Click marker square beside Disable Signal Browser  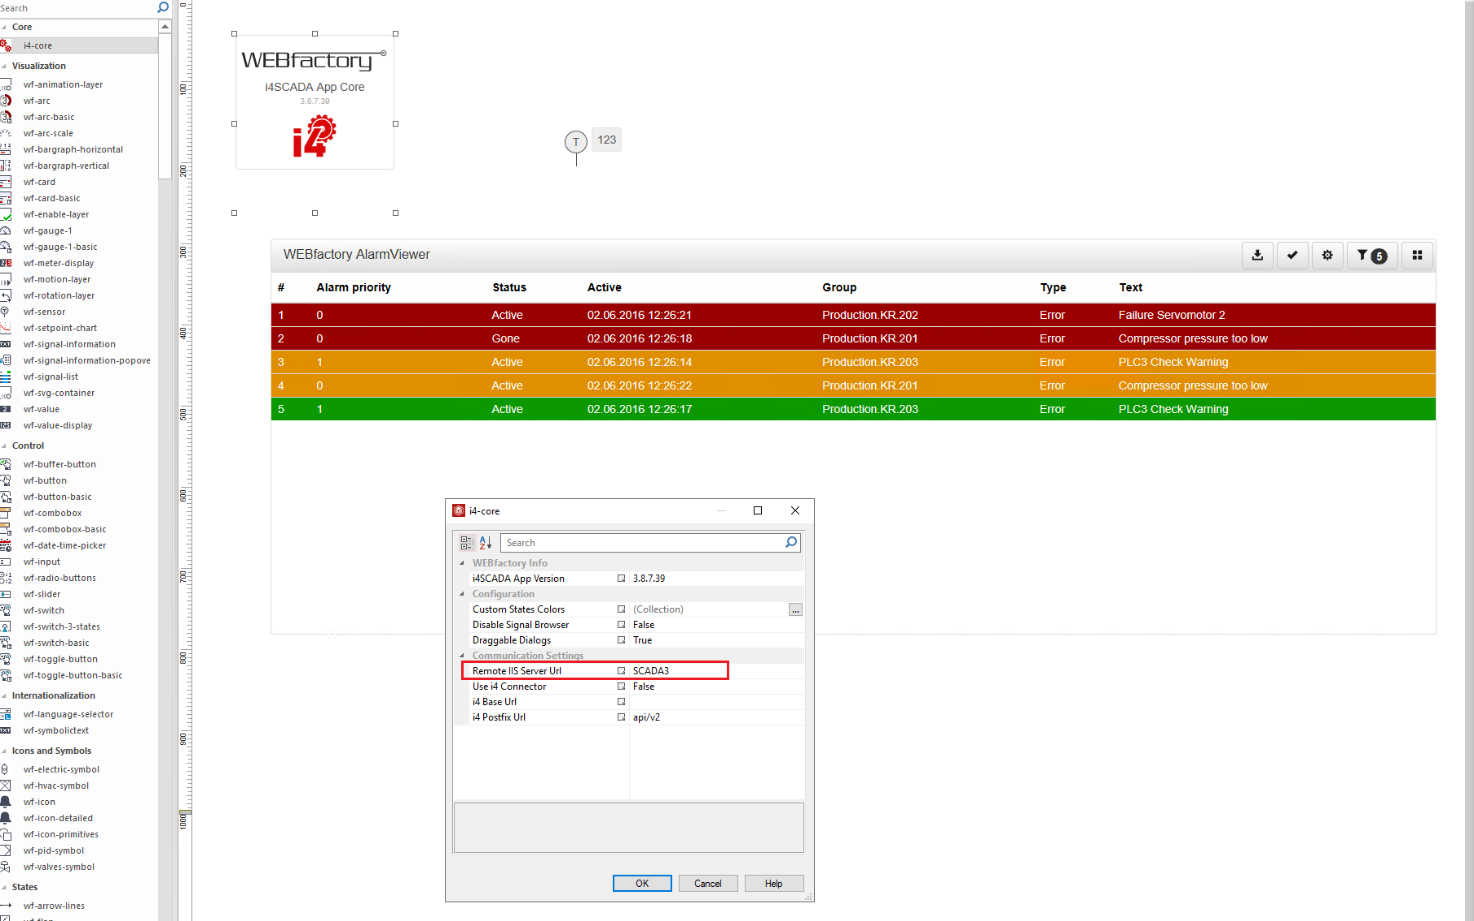pyautogui.click(x=621, y=625)
